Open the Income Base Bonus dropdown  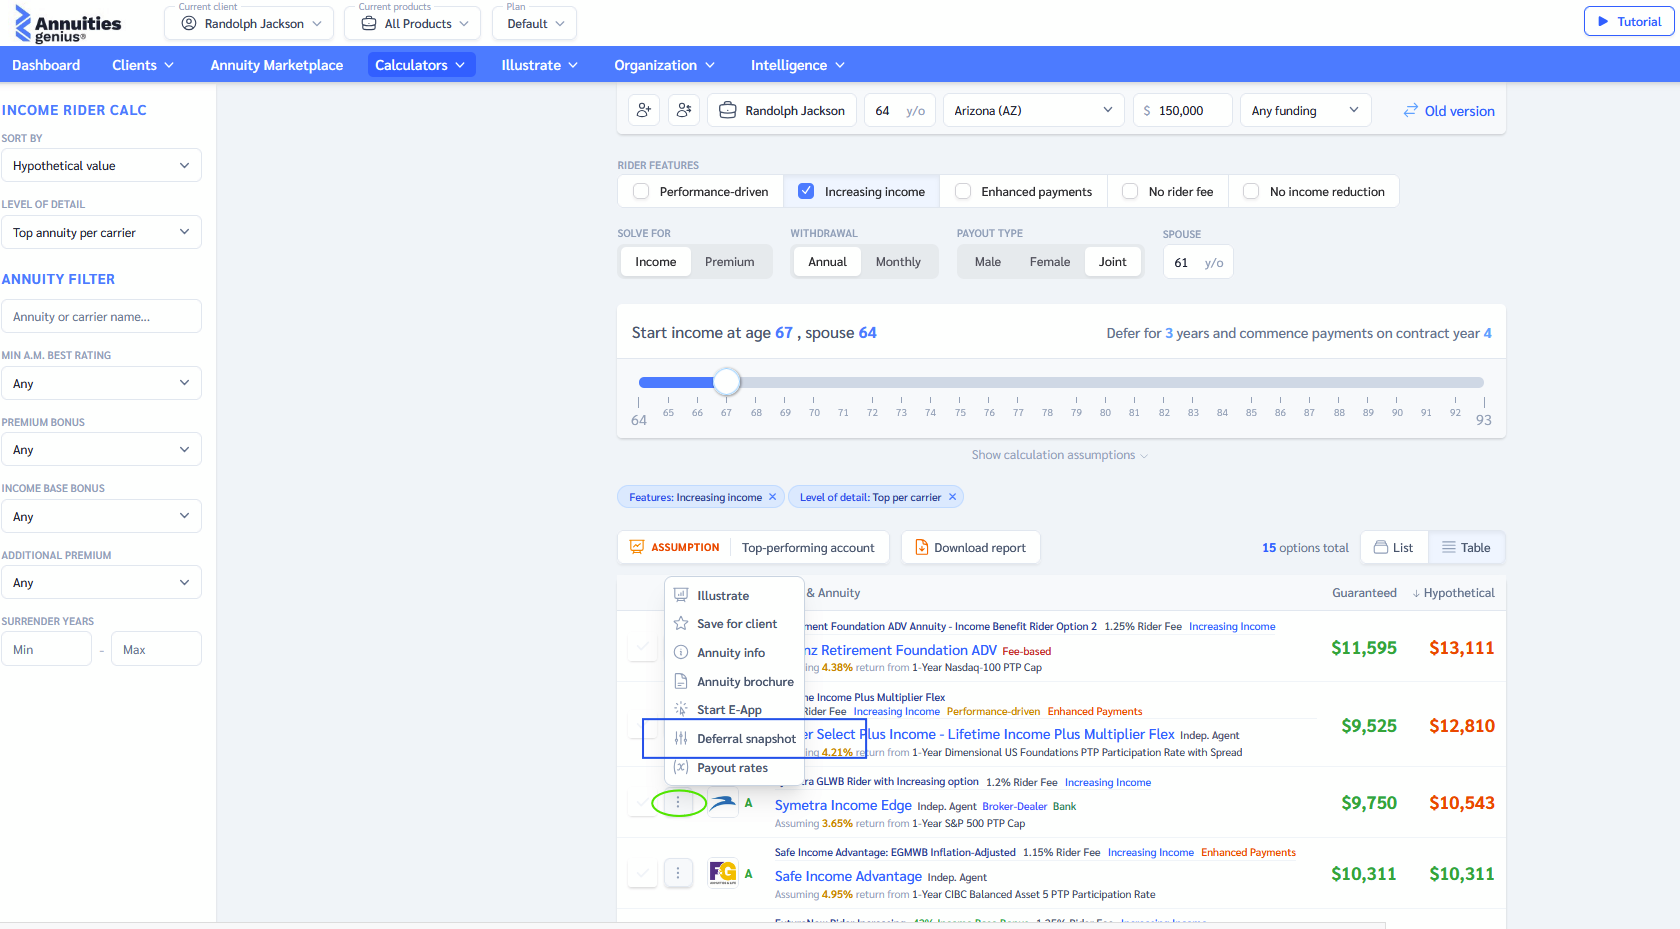tap(101, 516)
